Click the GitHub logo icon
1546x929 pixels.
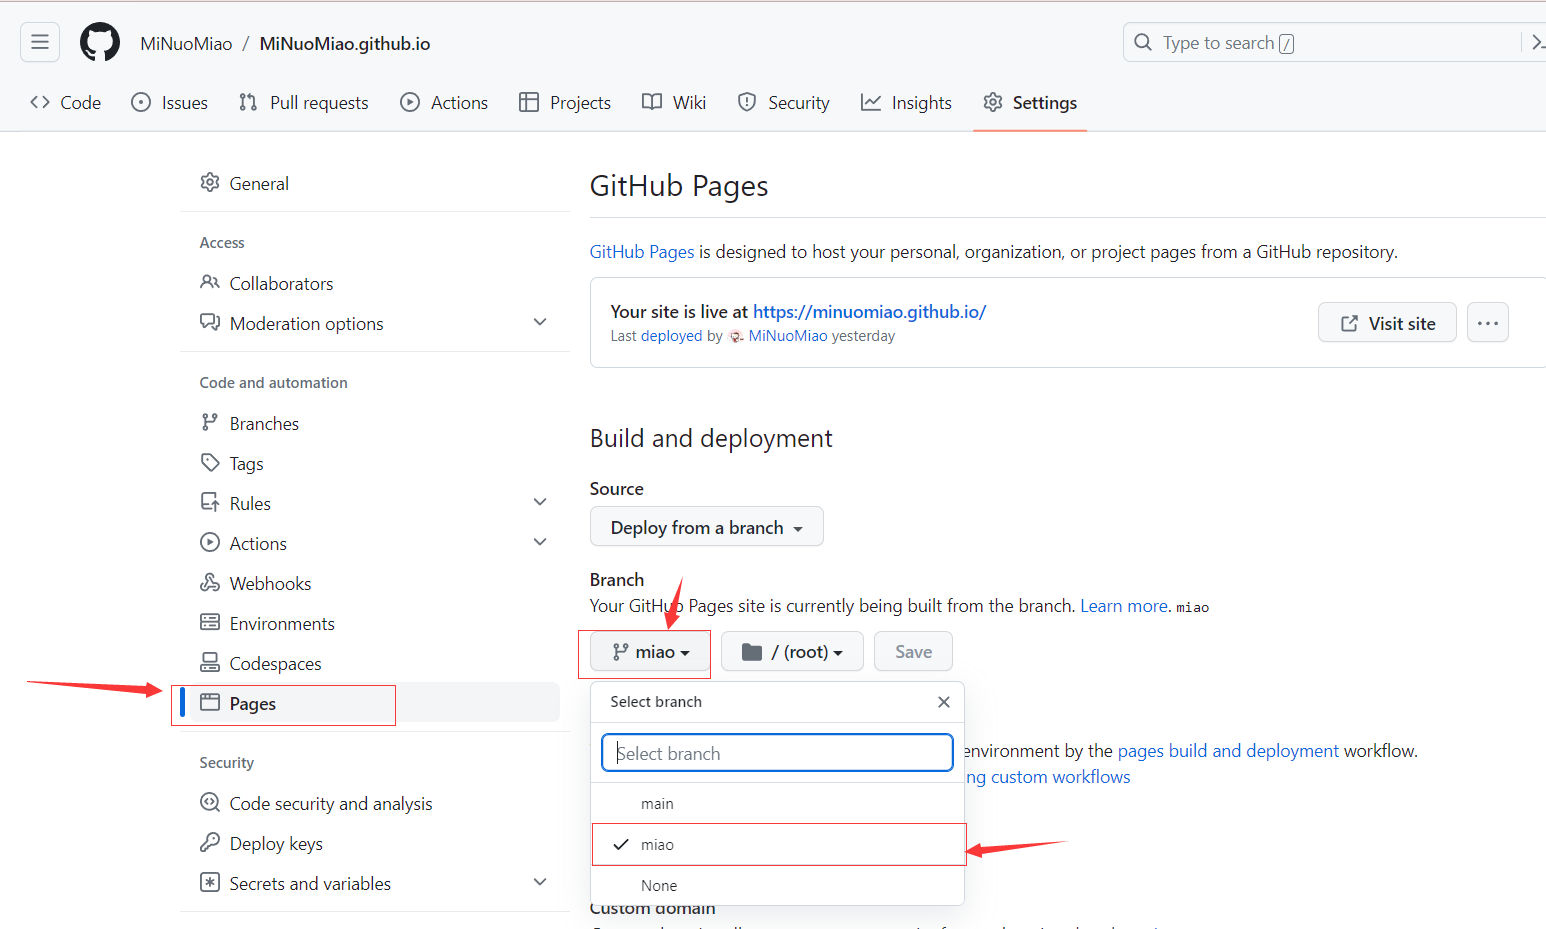[100, 43]
